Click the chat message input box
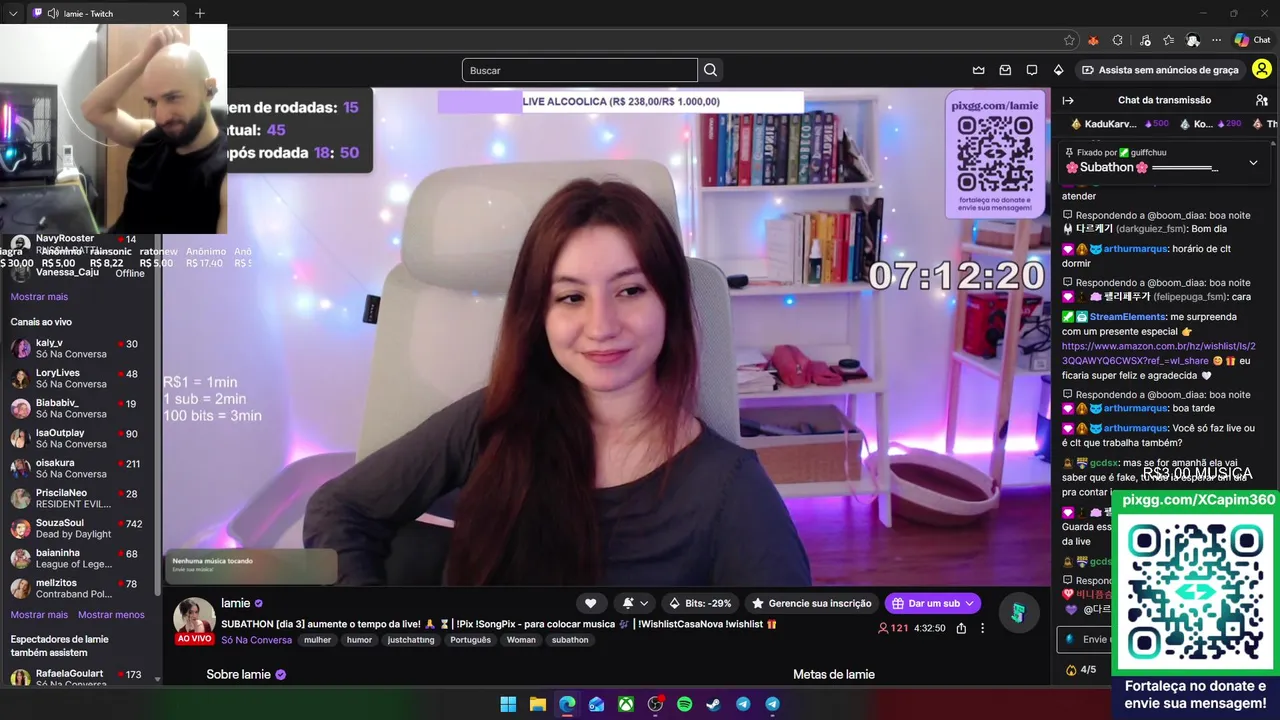This screenshot has width=1280, height=720. point(1085,639)
